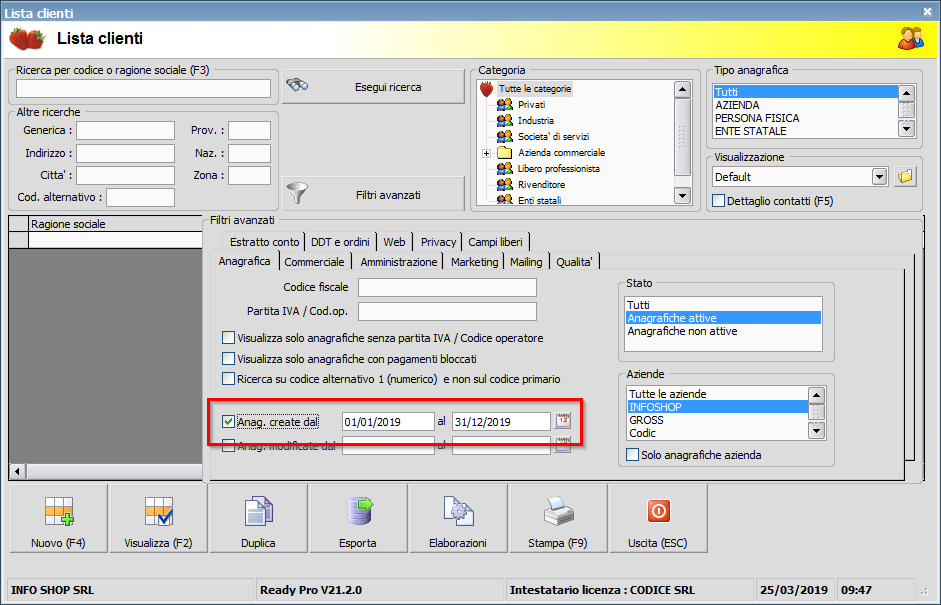Image resolution: width=941 pixels, height=605 pixels.
Task: Open the yellow folder icon beside Visualizzazione
Action: tap(905, 176)
